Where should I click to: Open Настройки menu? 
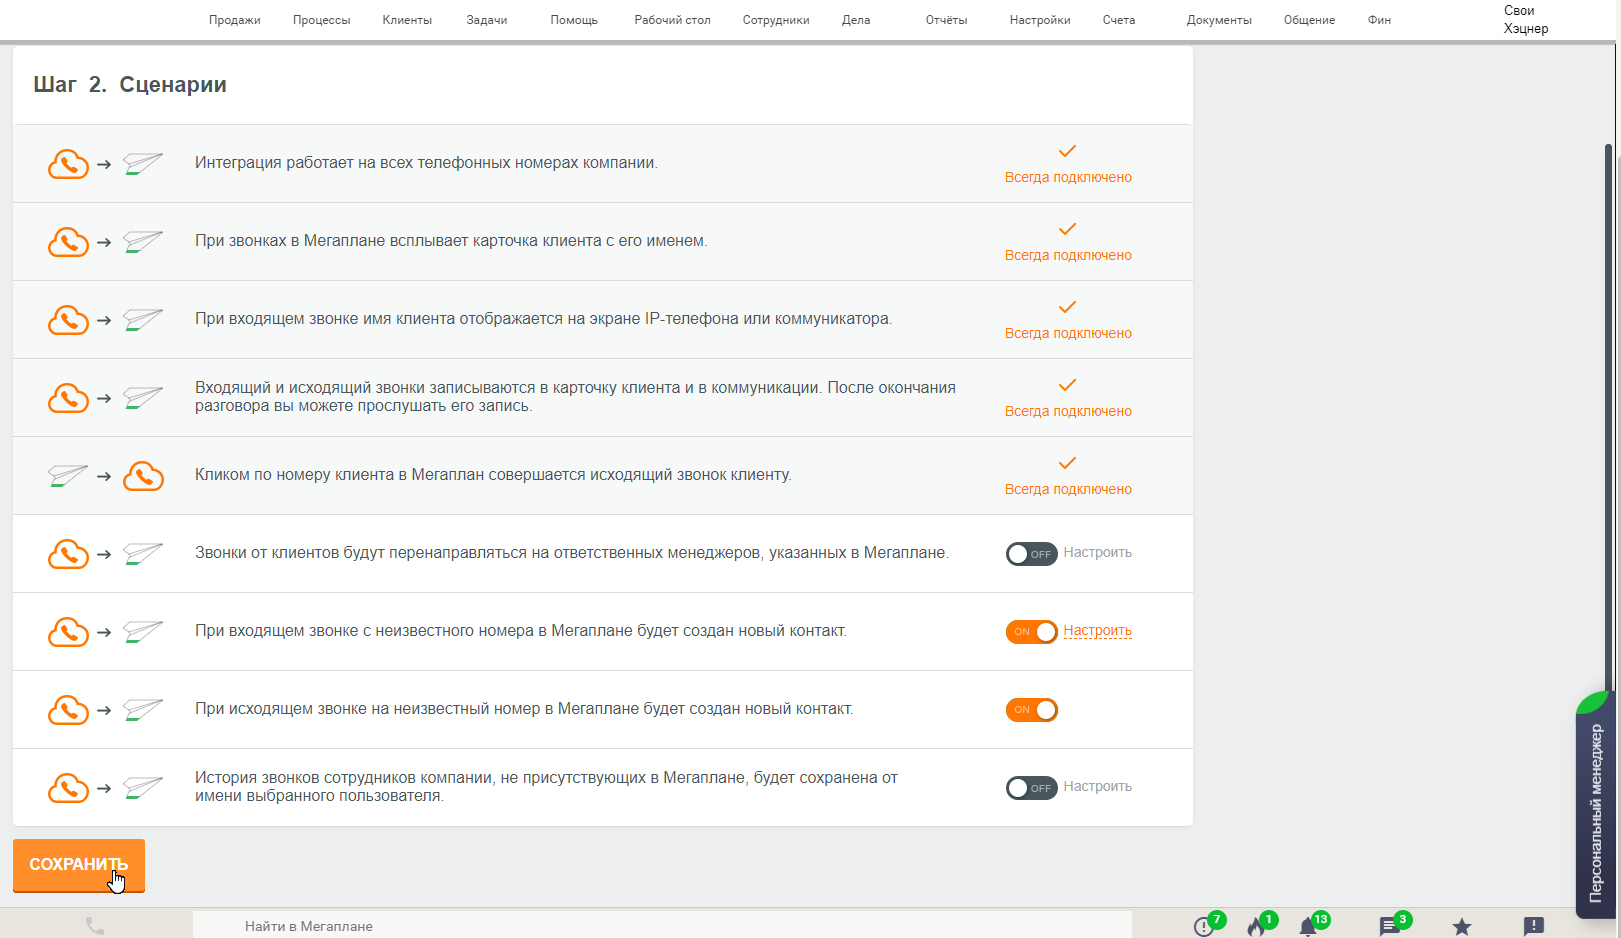[1040, 20]
